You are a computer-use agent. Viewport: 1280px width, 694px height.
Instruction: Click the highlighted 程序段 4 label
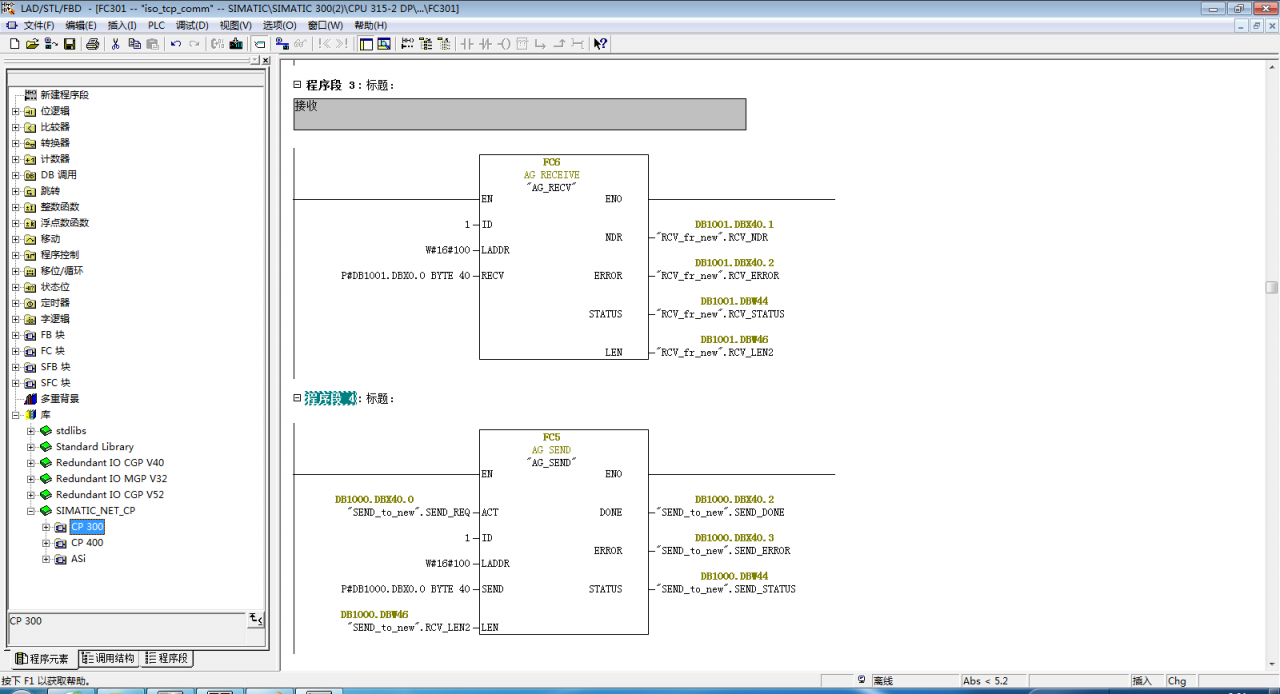point(331,398)
